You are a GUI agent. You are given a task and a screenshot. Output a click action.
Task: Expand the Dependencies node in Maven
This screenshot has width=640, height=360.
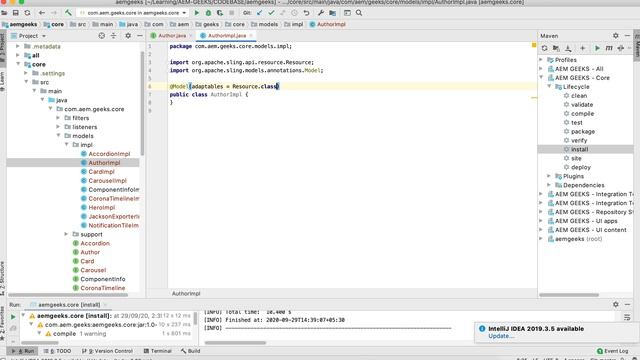coord(549,185)
